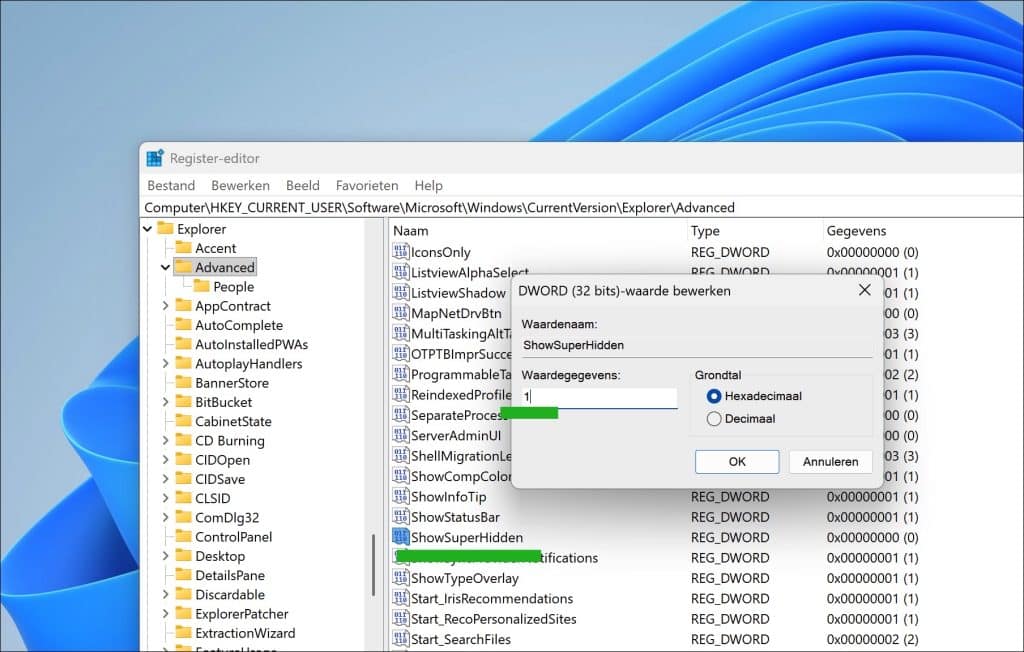Open the Favorieten menu
Screen dimensions: 1024x652
coord(367,186)
